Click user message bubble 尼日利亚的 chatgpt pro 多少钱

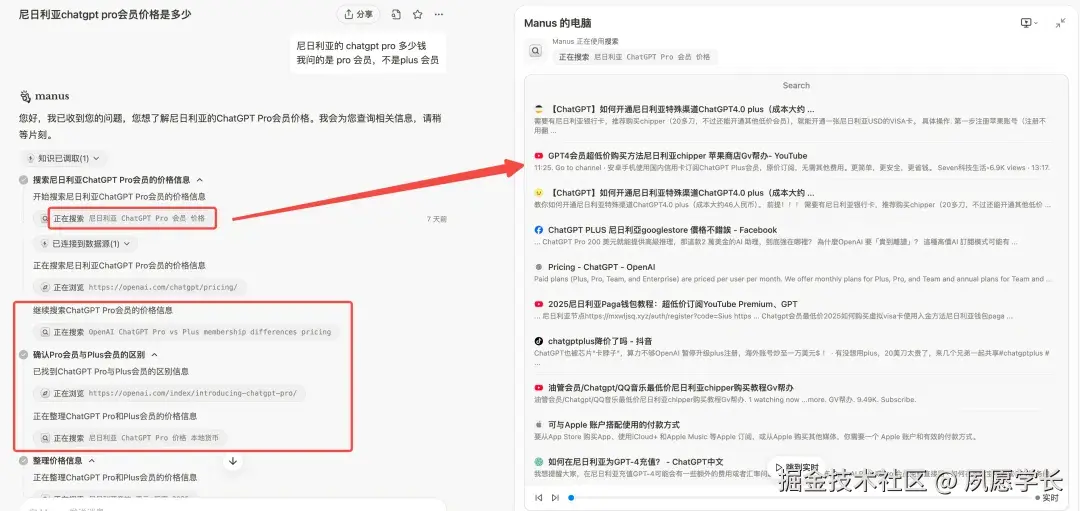click(x=367, y=53)
